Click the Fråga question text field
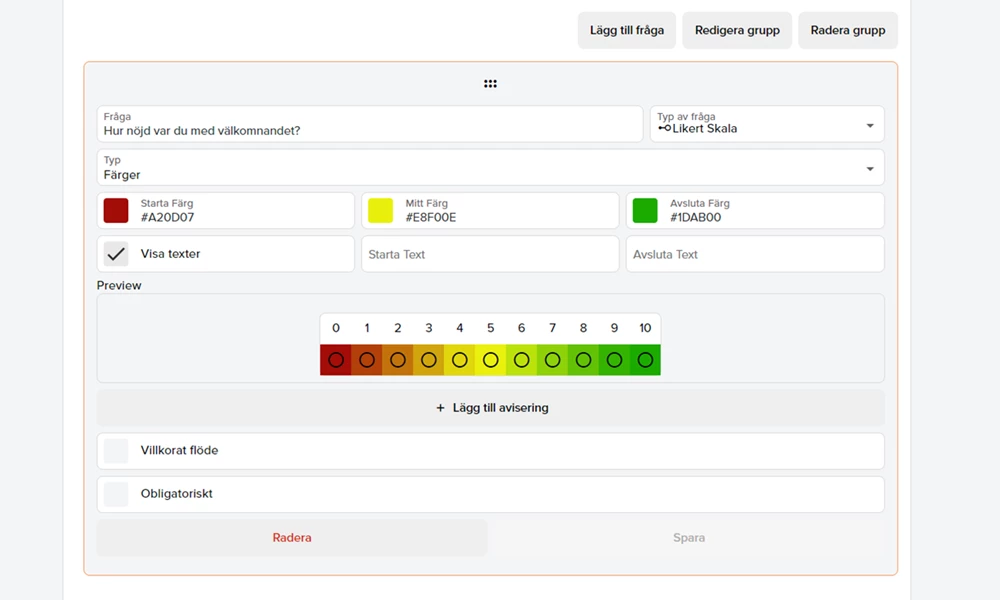The image size is (1000, 600). (370, 124)
